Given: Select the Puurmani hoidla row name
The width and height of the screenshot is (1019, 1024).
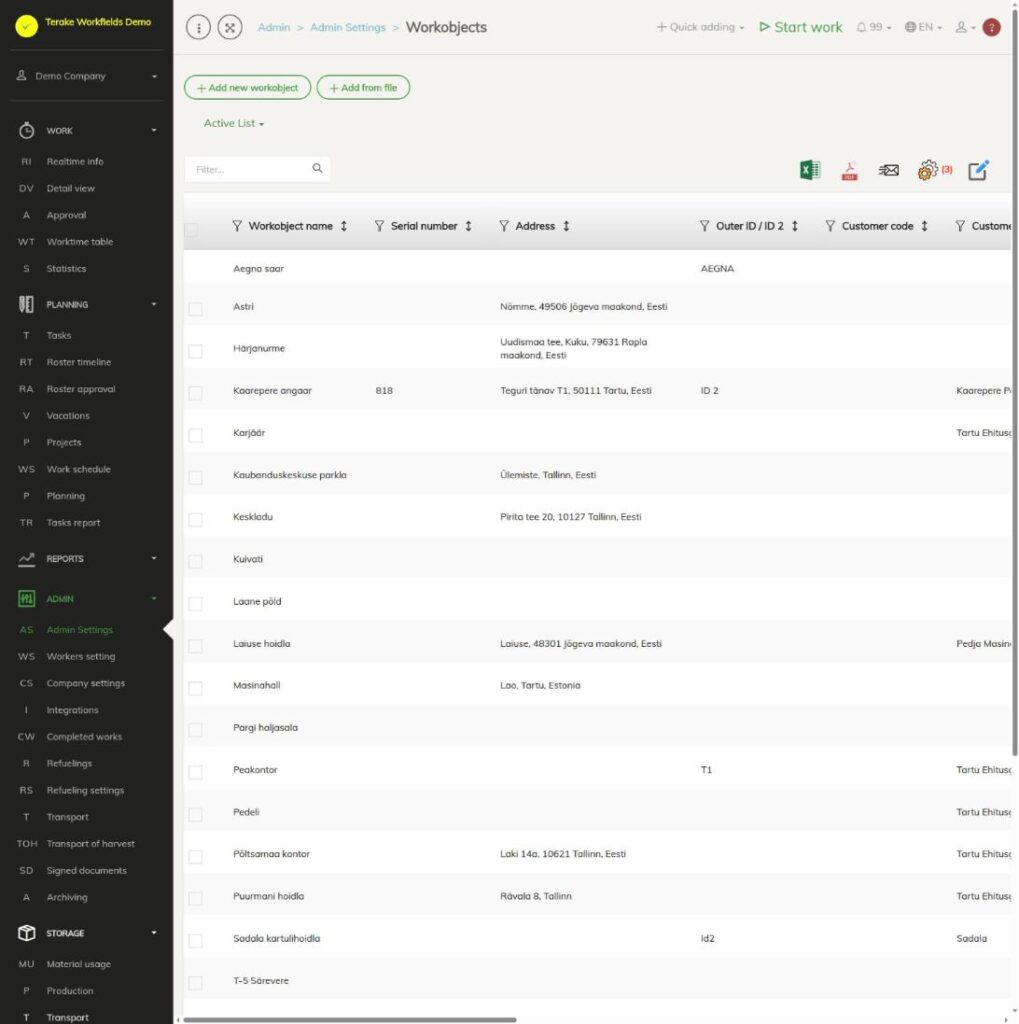Looking at the screenshot, I should pyautogui.click(x=268, y=896).
